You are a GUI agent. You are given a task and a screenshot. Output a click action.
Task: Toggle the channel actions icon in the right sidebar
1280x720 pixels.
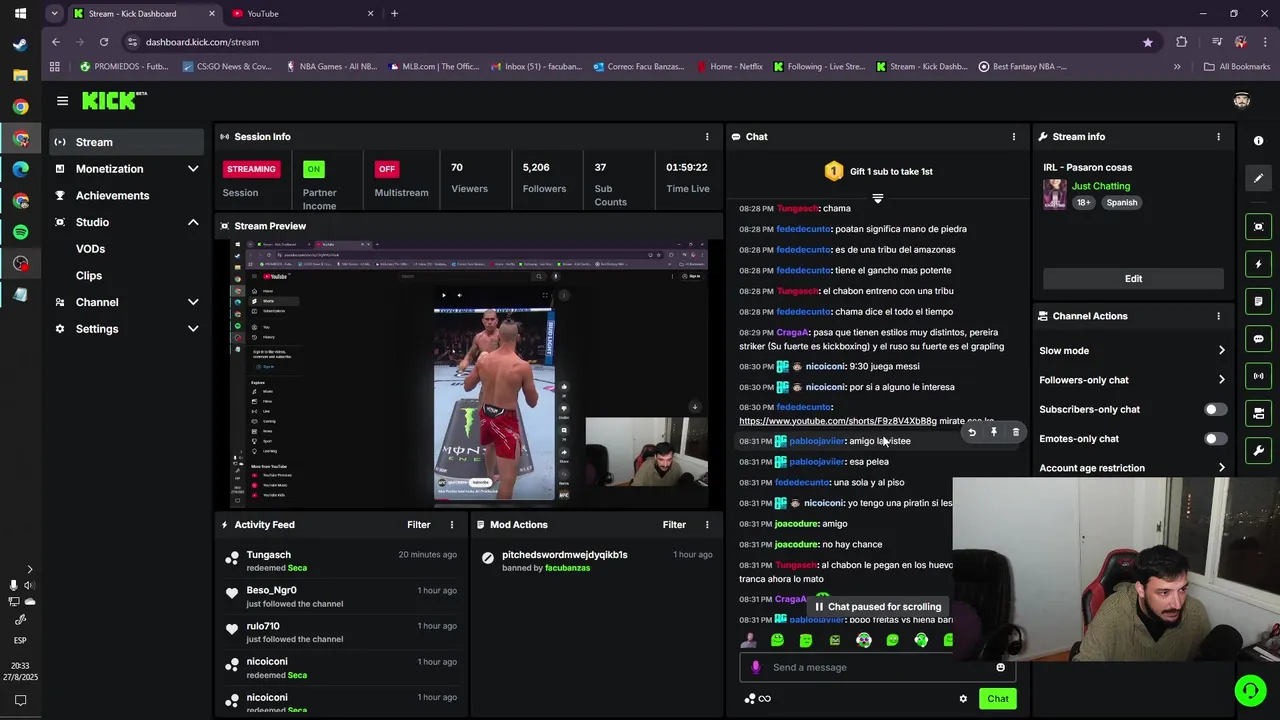(1259, 413)
